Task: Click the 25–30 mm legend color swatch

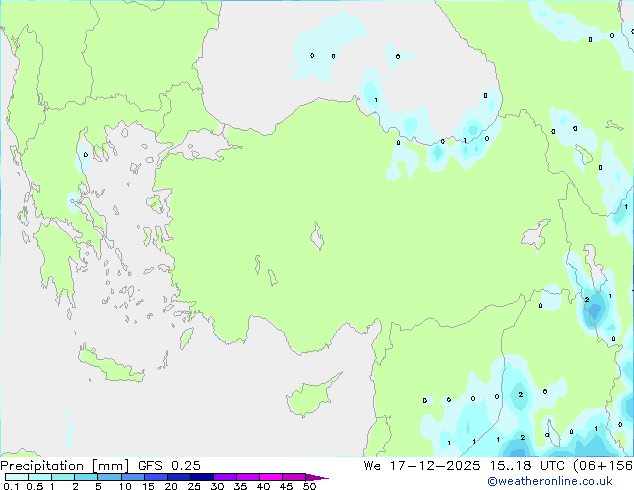Action: pyautogui.click(x=202, y=477)
